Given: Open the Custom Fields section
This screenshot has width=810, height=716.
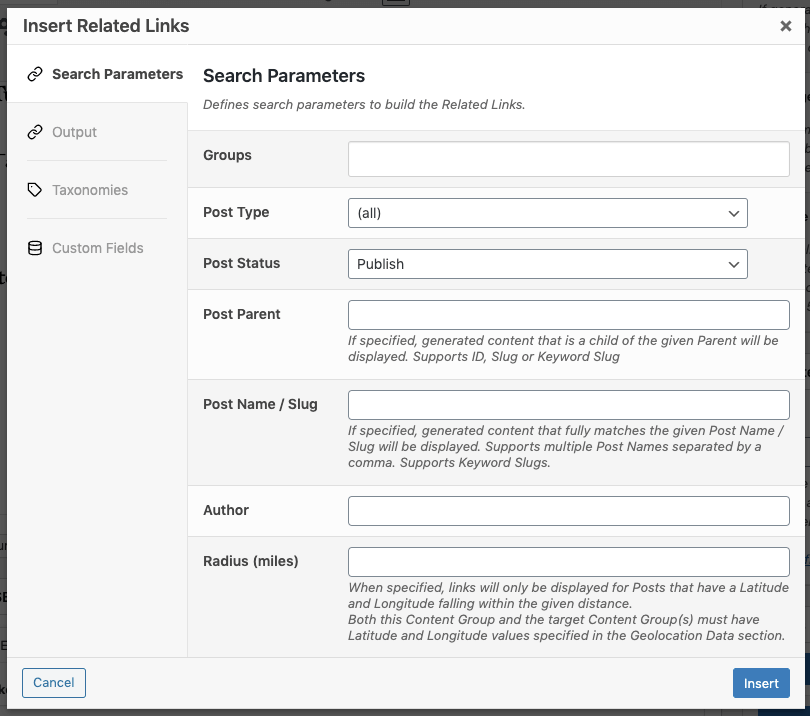Looking at the screenshot, I should 98,247.
